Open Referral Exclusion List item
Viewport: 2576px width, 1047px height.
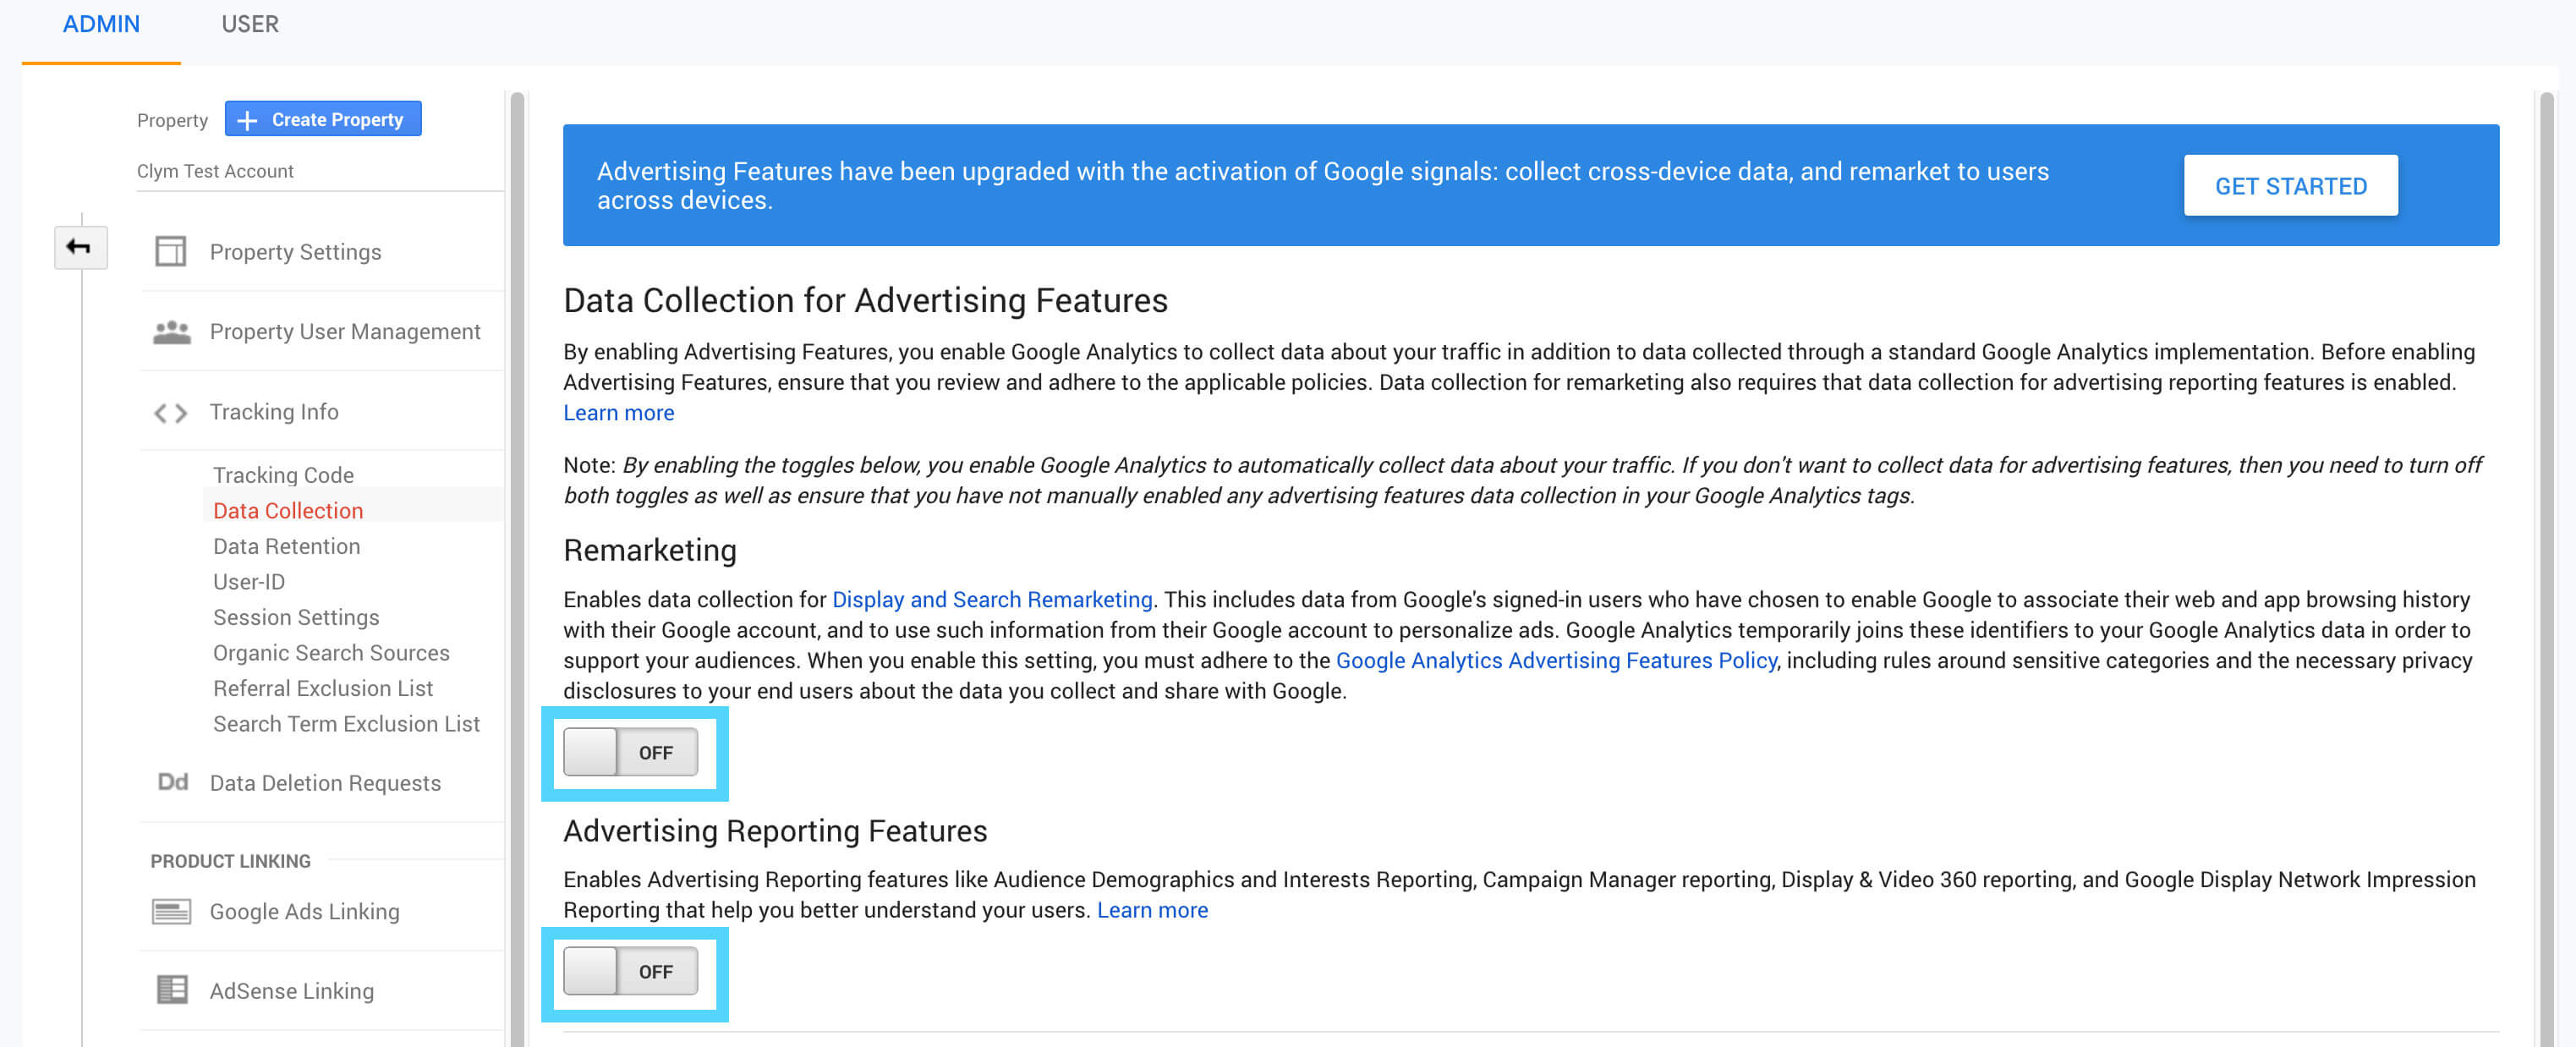(x=323, y=688)
